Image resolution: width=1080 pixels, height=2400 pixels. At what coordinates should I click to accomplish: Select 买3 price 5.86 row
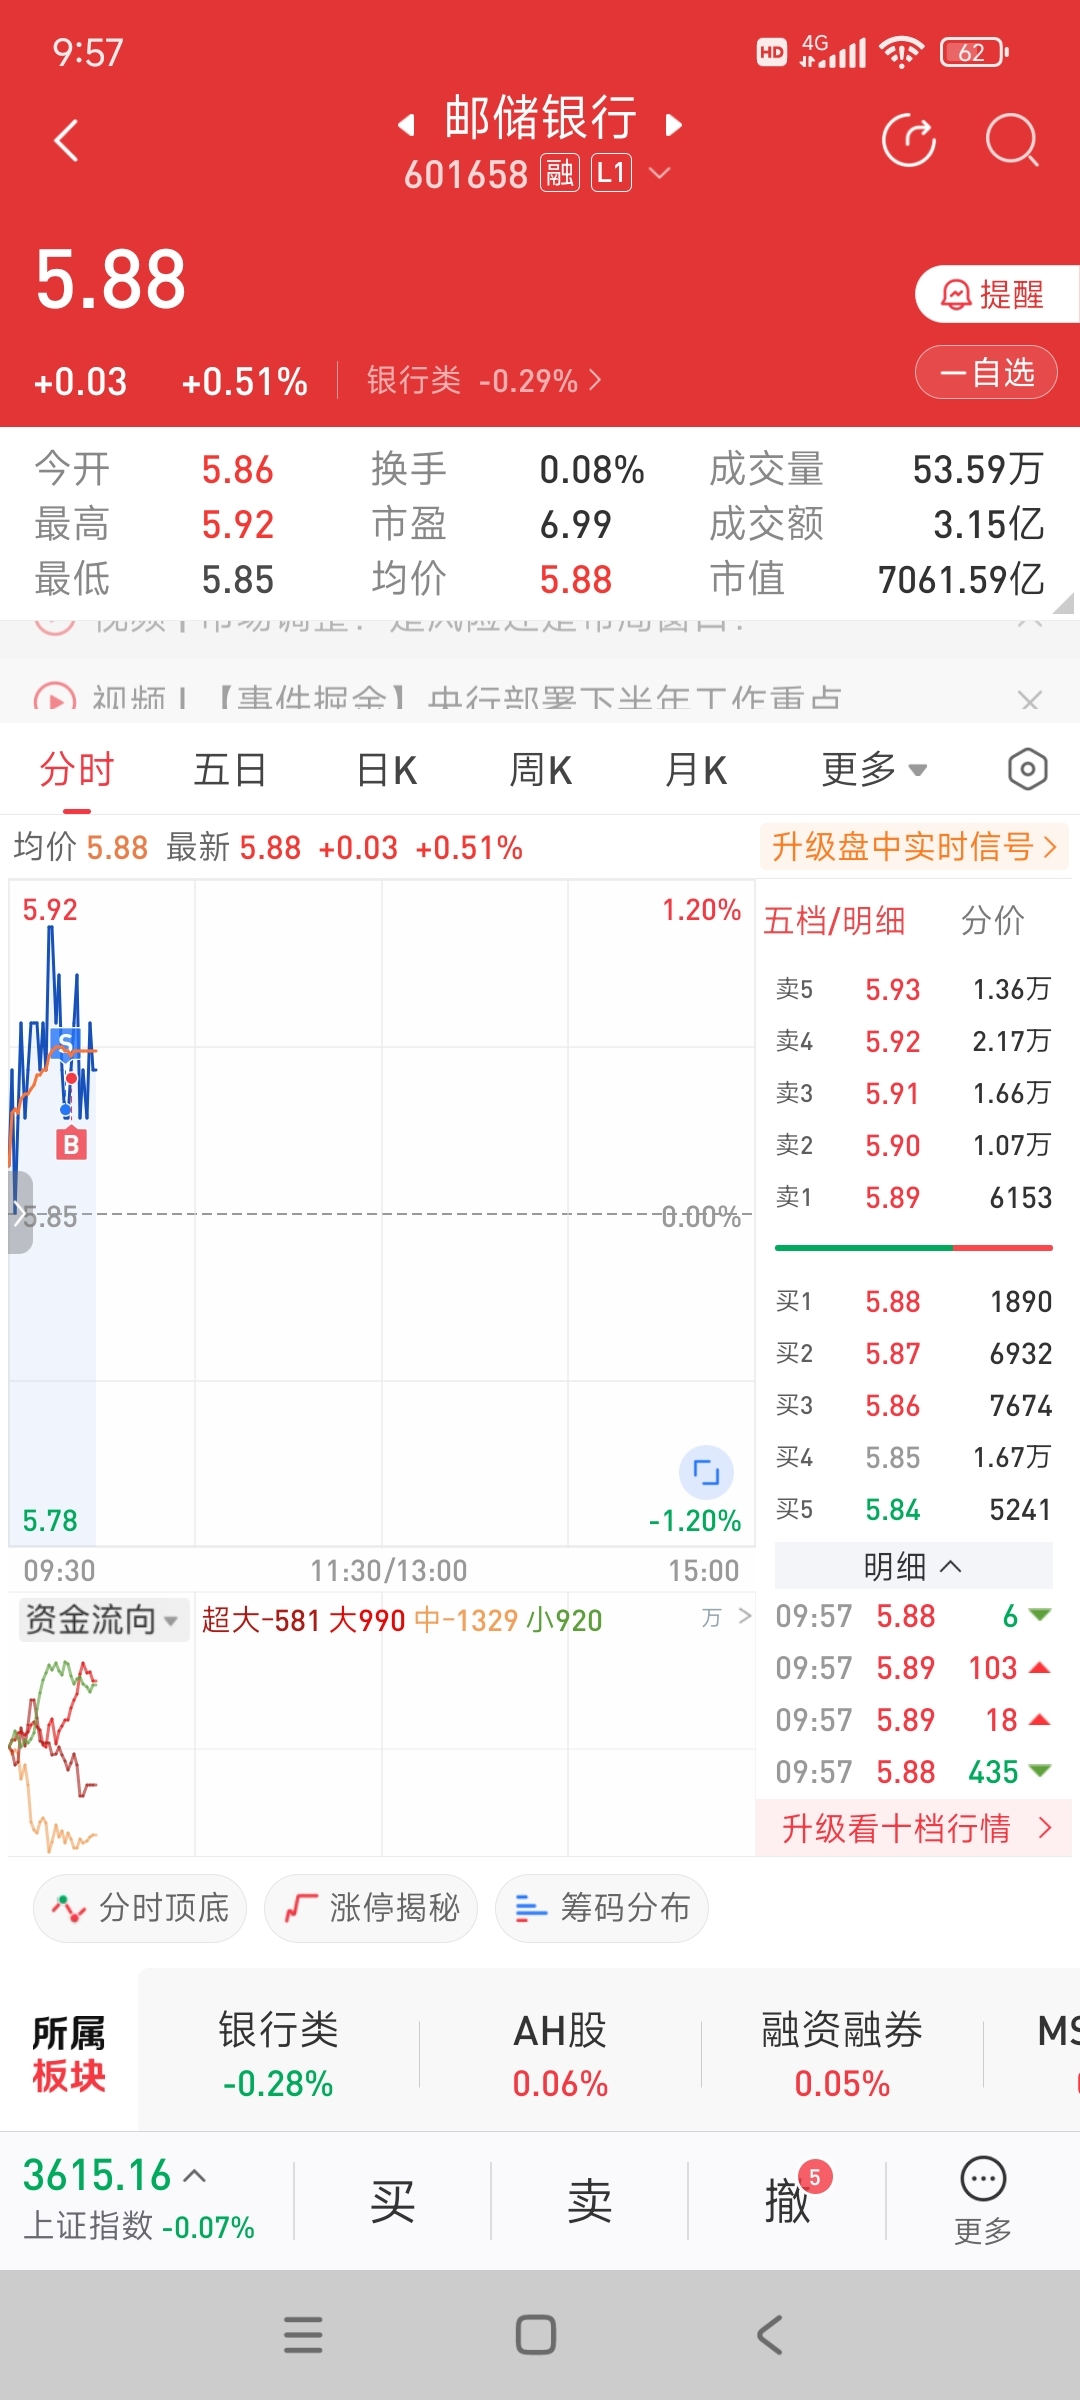click(x=913, y=1405)
